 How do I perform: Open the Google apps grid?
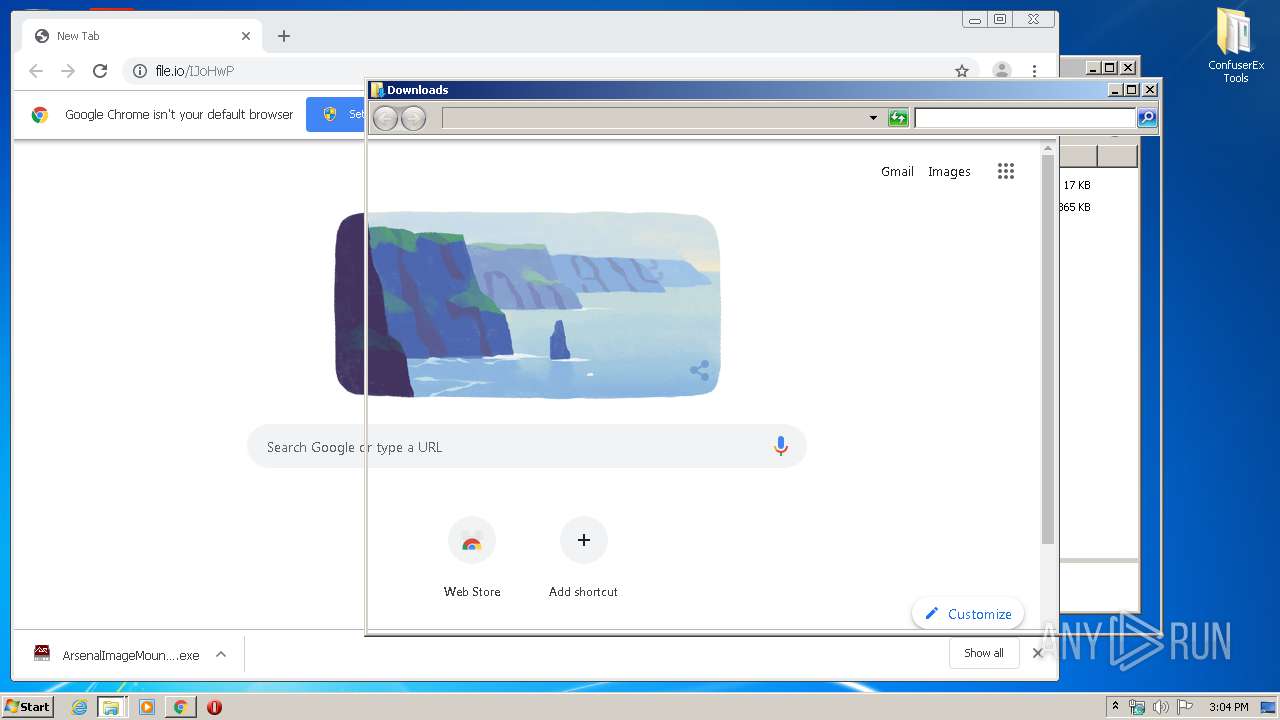click(1006, 171)
